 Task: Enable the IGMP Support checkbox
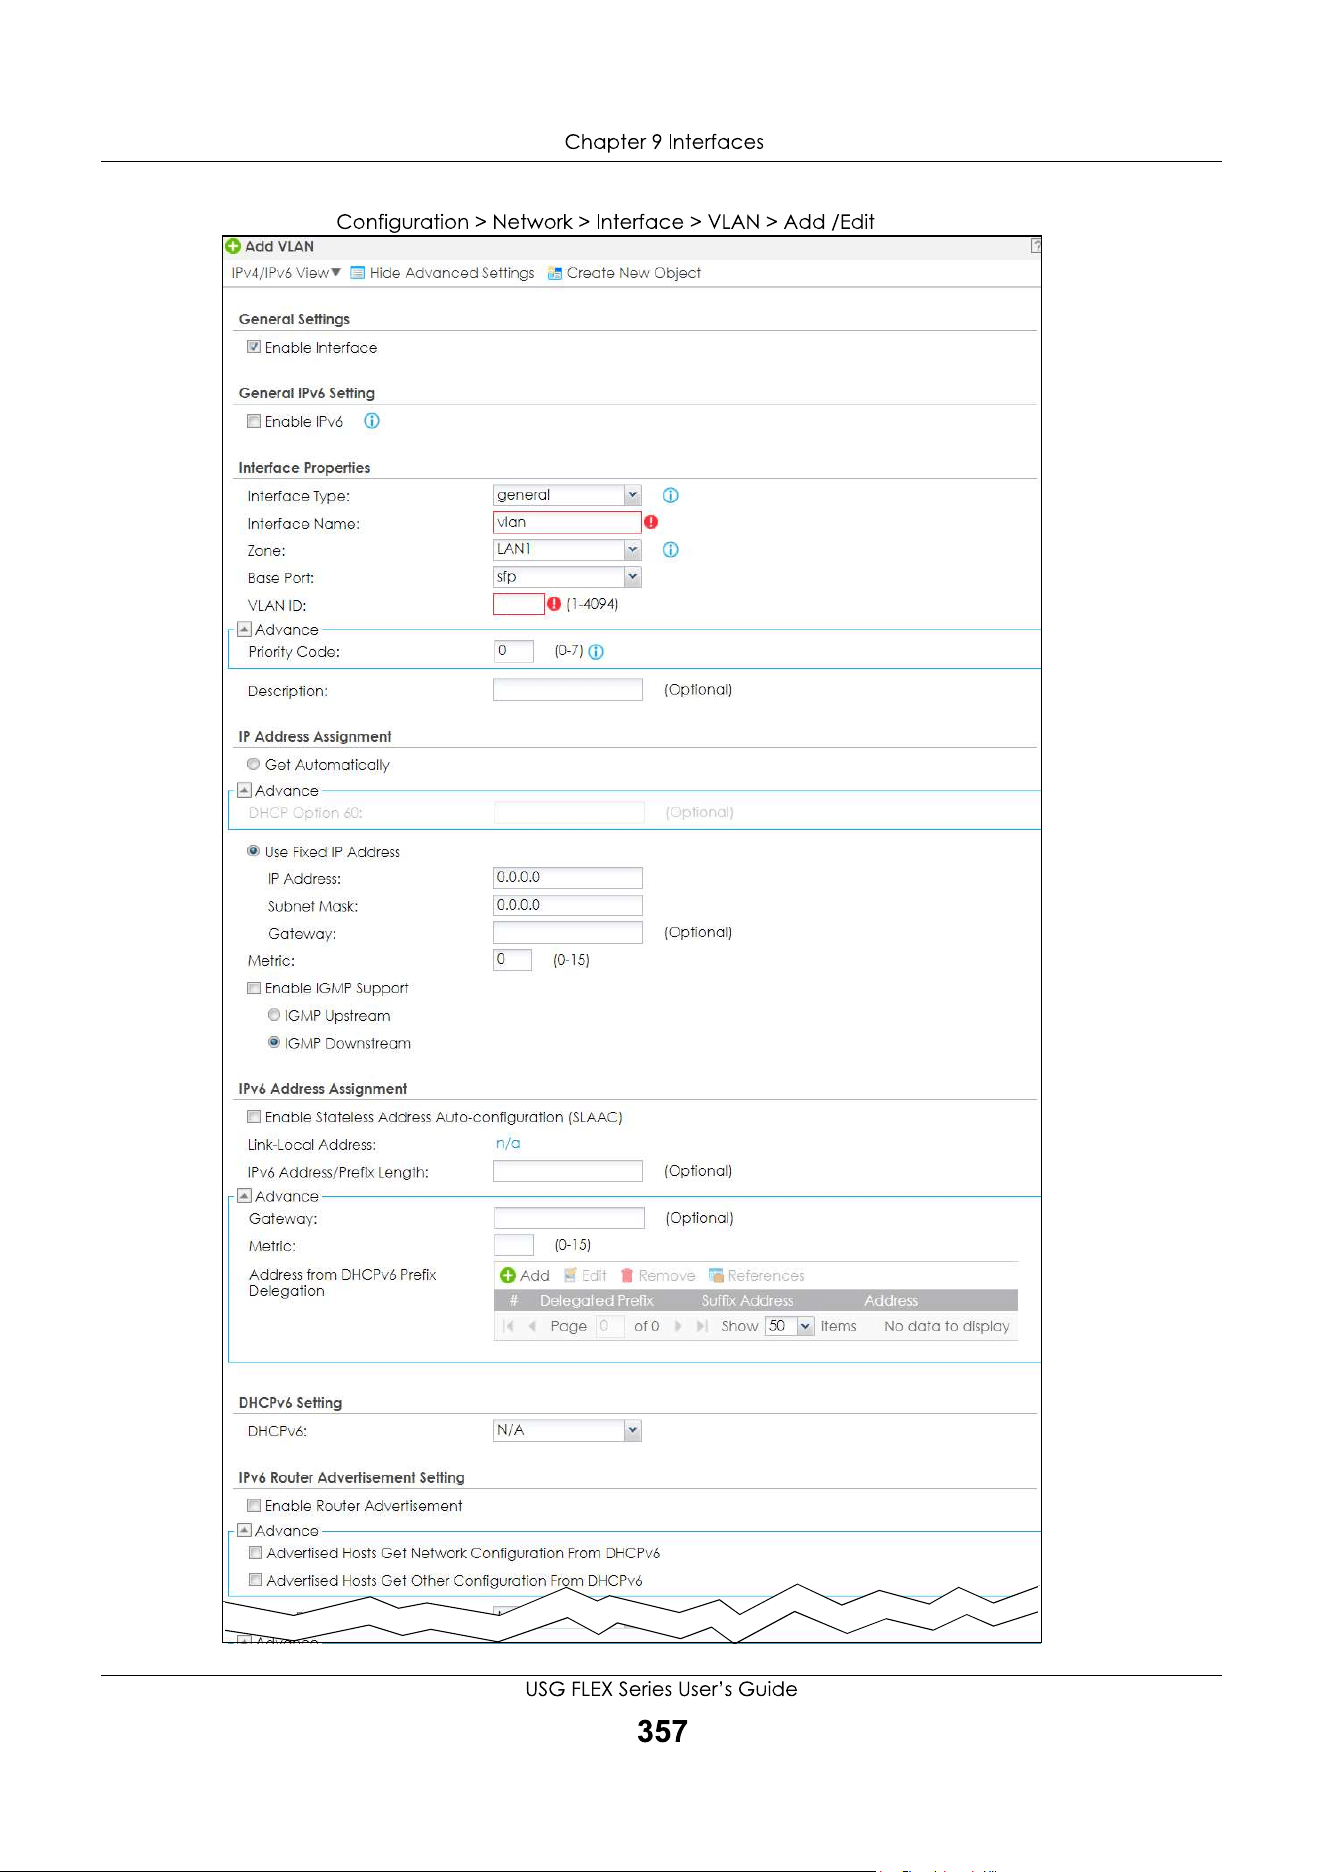pos(254,988)
